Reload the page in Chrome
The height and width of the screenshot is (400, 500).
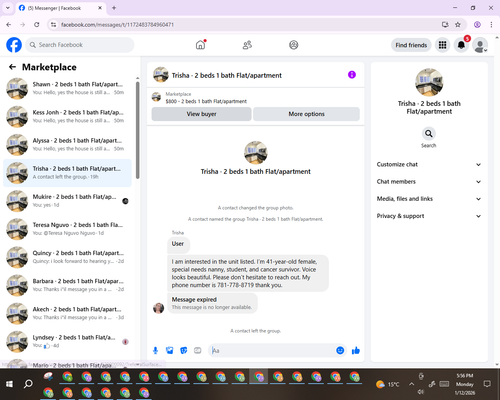point(37,24)
